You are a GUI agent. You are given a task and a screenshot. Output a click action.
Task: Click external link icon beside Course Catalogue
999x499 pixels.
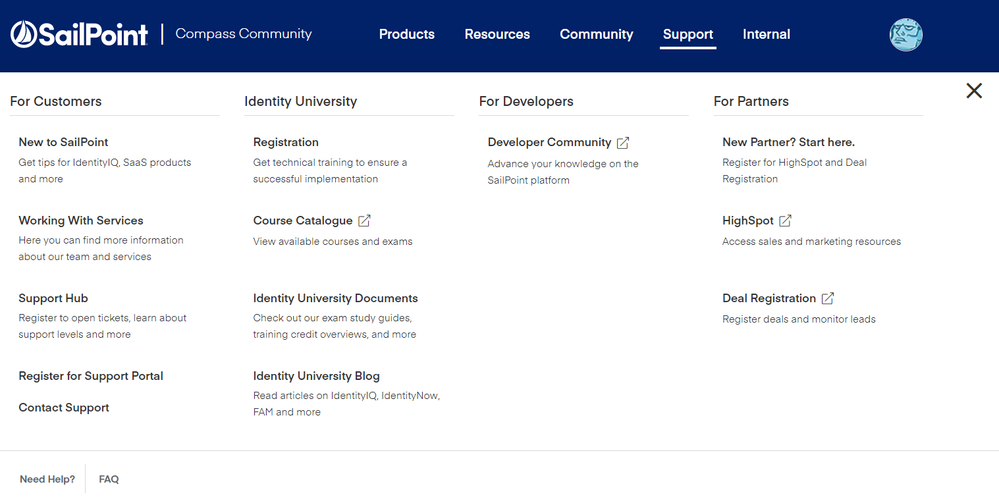364,221
